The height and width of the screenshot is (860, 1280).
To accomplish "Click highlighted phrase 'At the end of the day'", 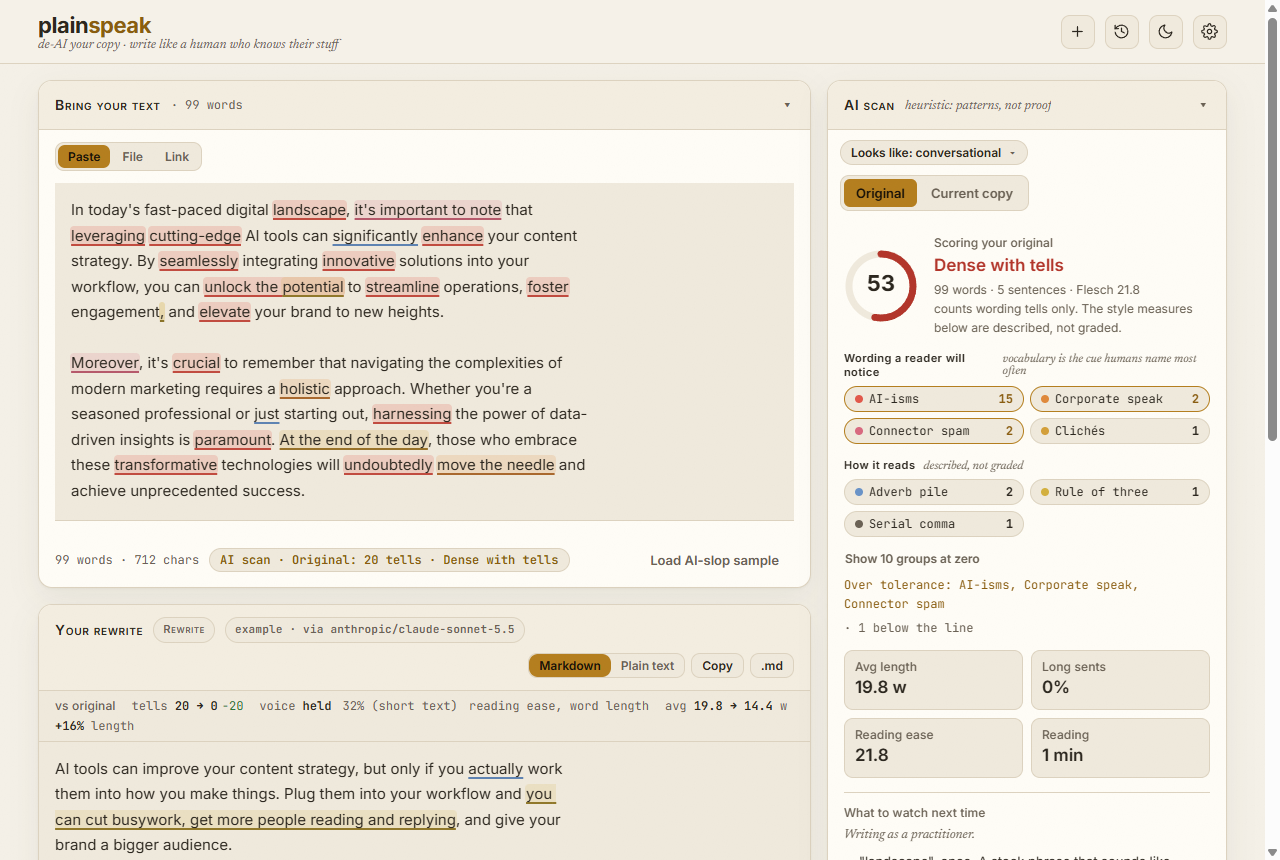I will click(x=354, y=440).
